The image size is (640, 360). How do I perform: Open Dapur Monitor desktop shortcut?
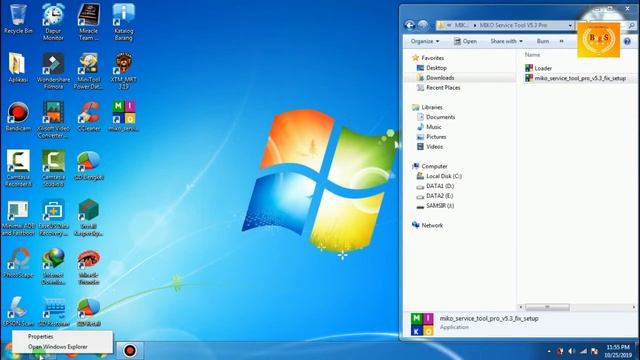click(x=53, y=22)
